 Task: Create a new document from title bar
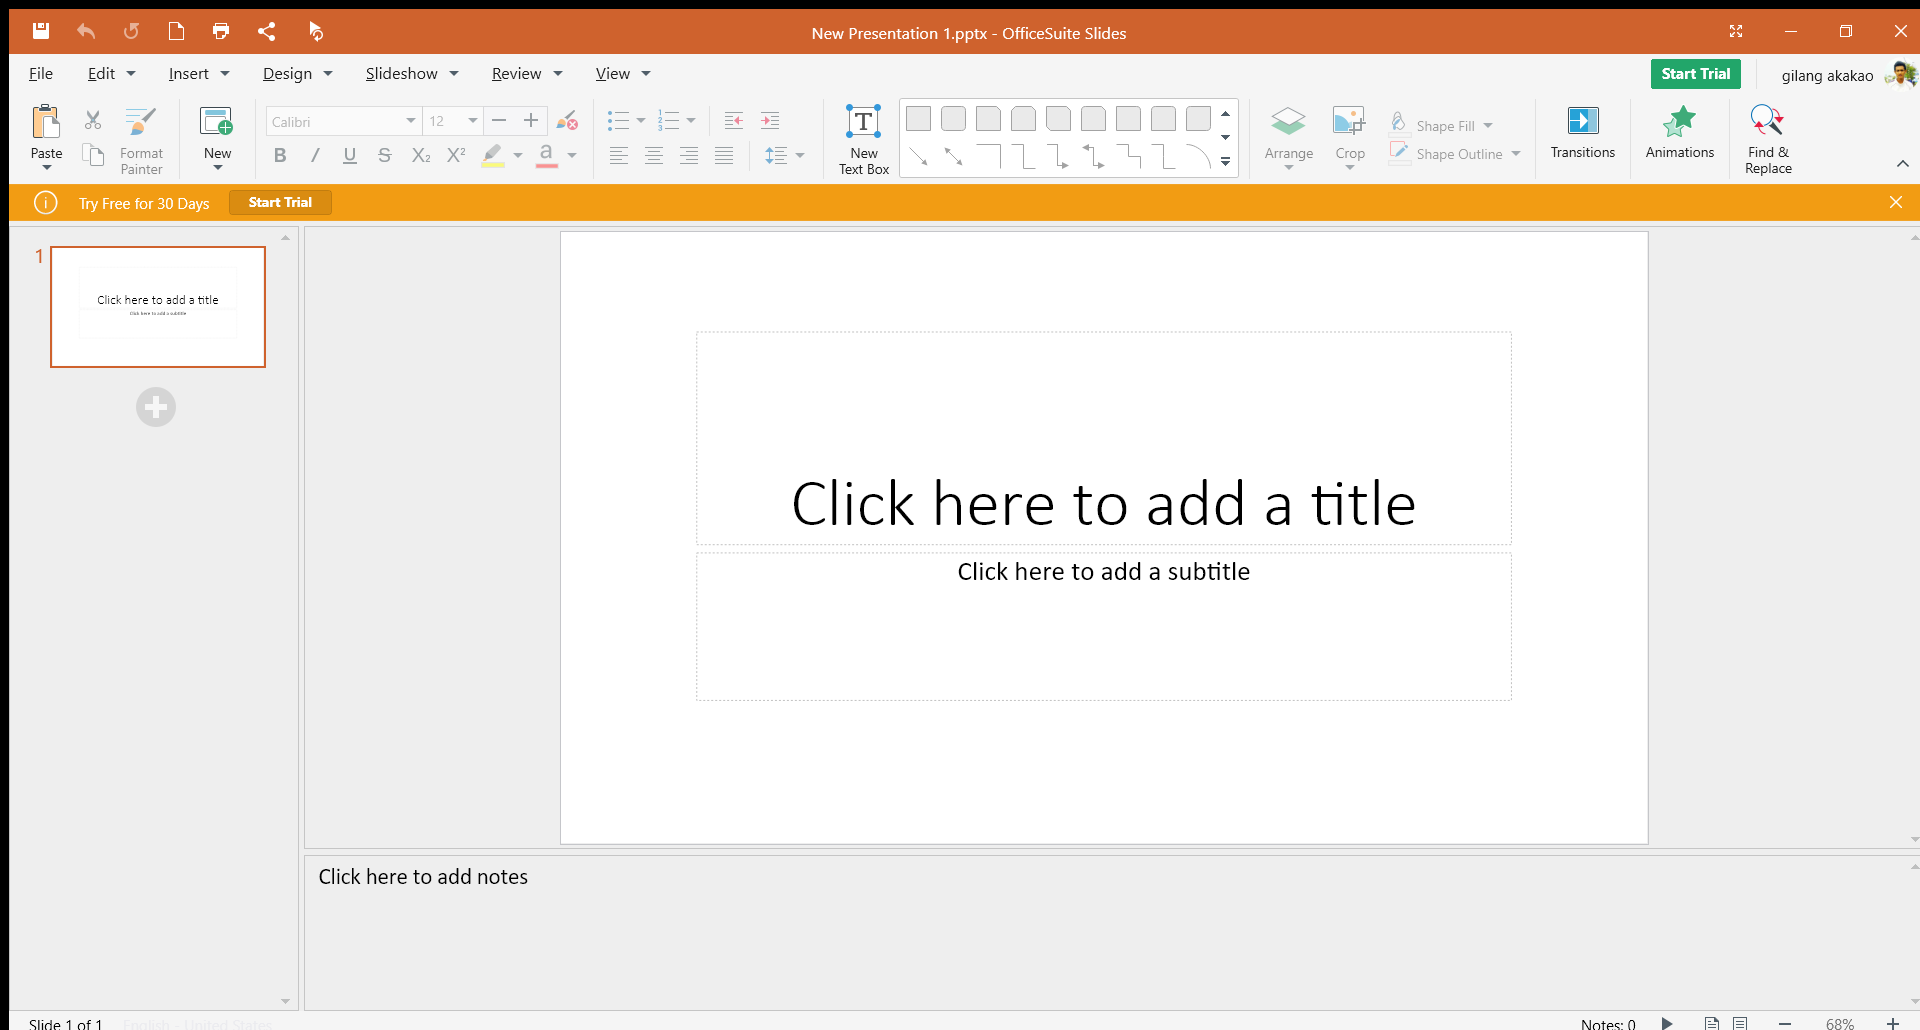[176, 31]
